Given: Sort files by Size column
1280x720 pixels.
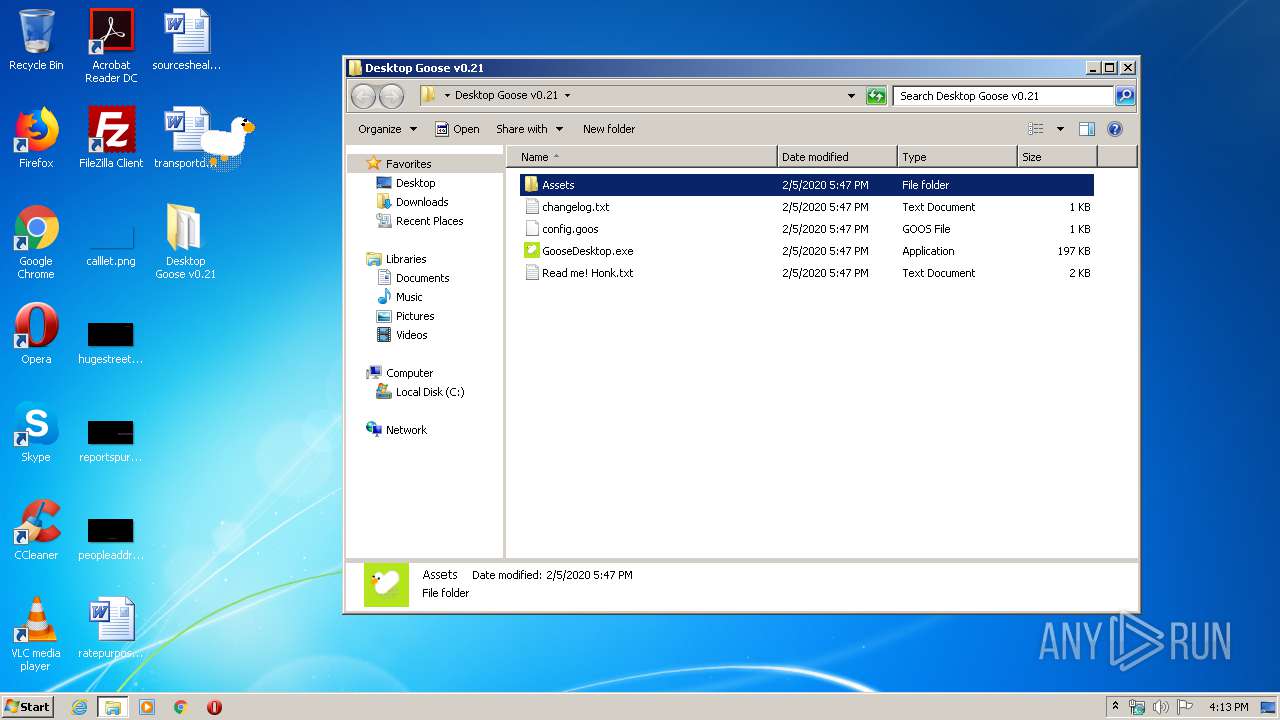Looking at the screenshot, I should 1057,157.
